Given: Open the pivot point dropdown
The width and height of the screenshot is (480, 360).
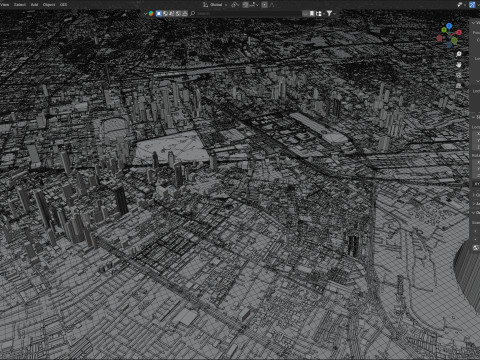Looking at the screenshot, I should click(x=235, y=5).
